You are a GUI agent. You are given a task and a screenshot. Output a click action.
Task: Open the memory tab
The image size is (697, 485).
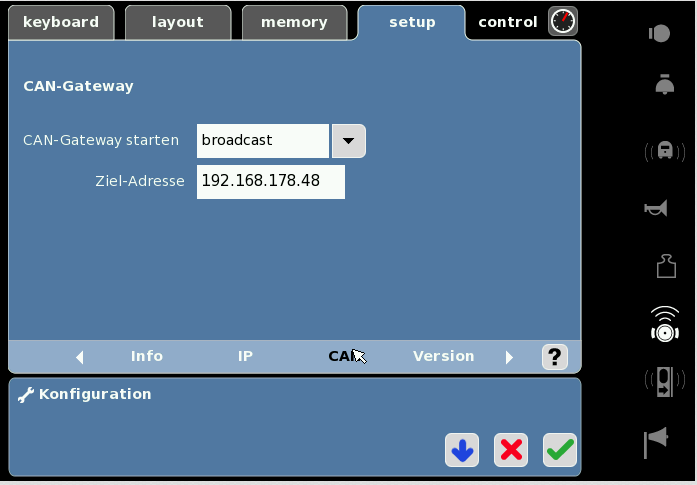click(294, 22)
